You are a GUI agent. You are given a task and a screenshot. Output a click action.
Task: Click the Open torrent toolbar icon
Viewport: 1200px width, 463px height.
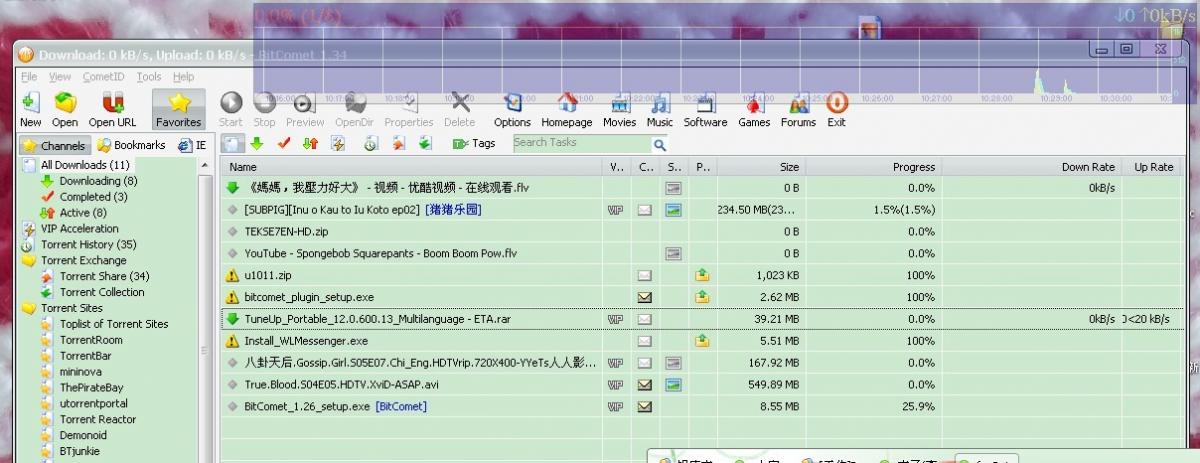point(65,109)
